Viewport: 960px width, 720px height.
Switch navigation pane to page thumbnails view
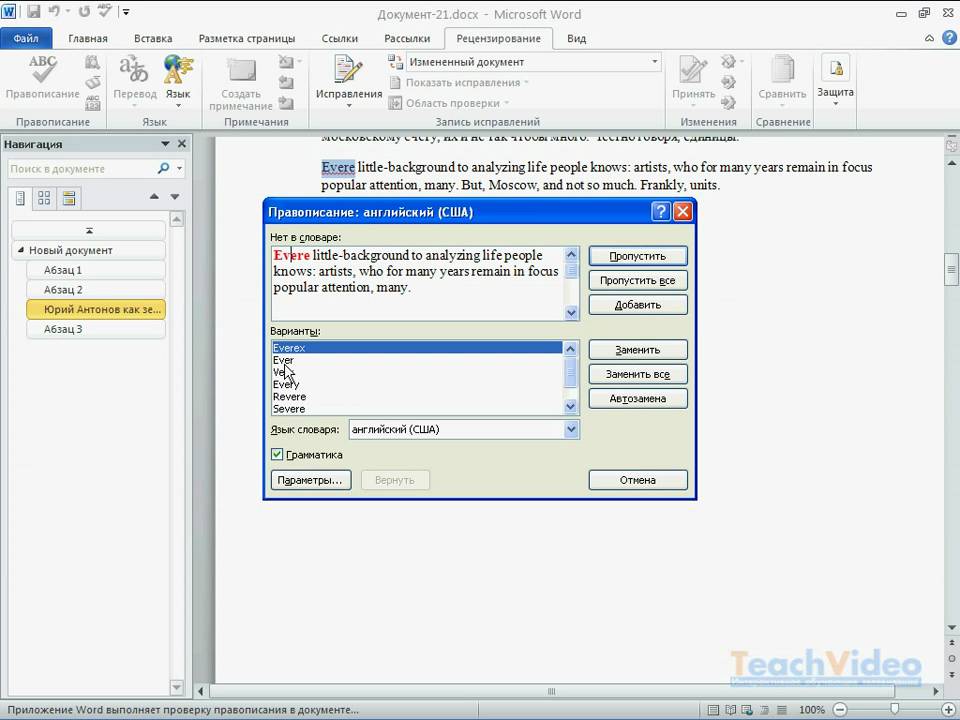coord(44,198)
